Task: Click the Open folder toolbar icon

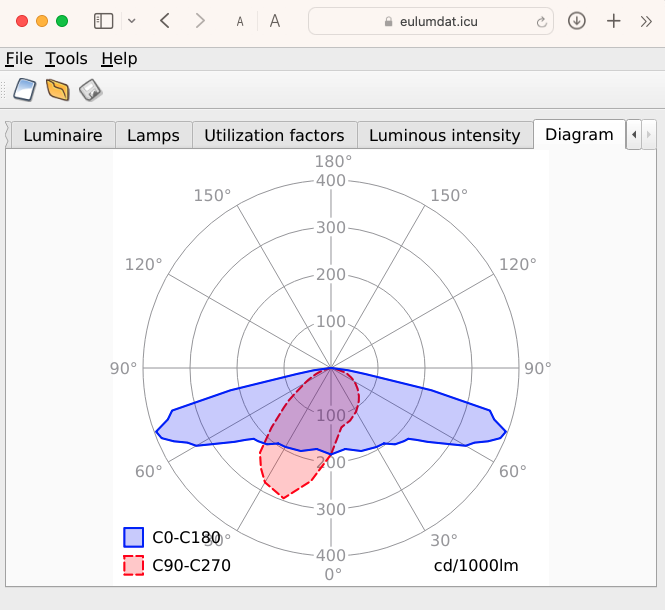Action: tap(58, 90)
